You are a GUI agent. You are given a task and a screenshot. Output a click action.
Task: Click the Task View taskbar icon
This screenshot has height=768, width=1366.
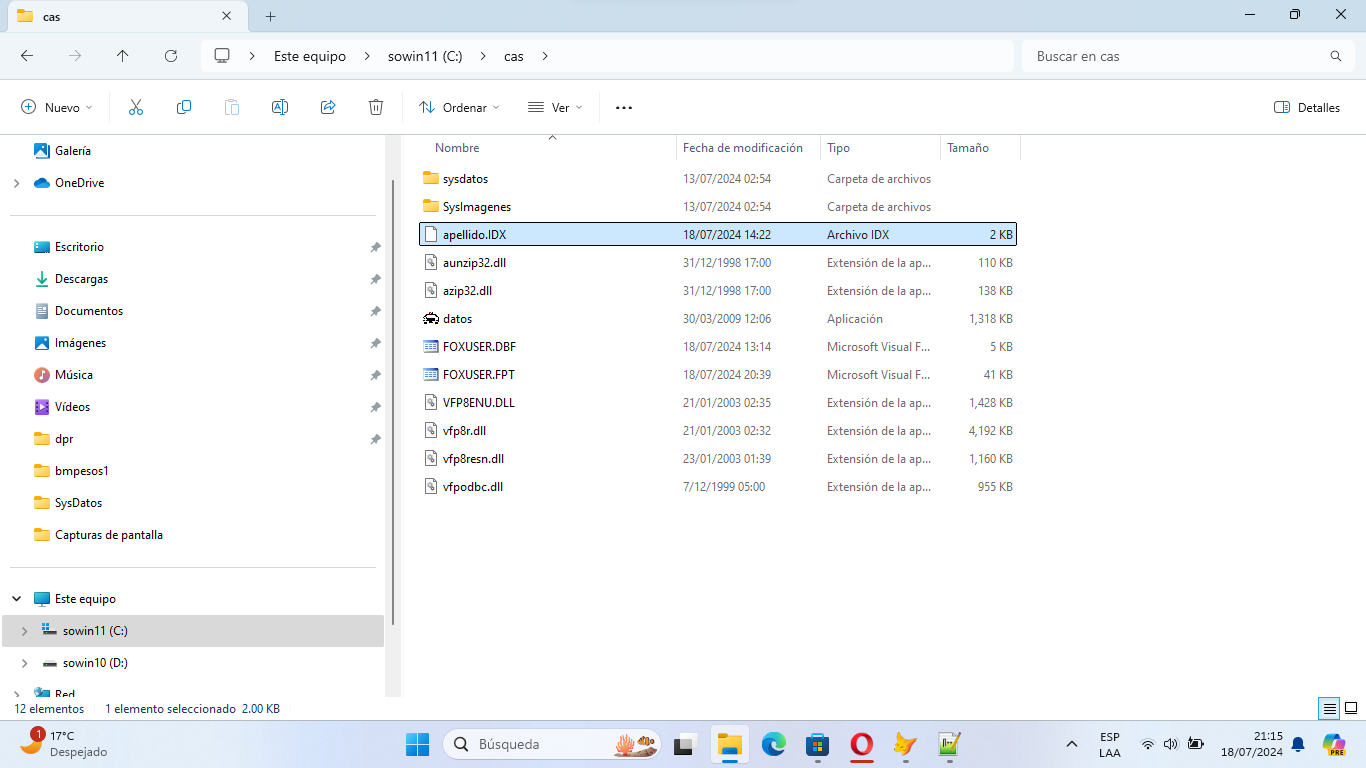point(685,744)
